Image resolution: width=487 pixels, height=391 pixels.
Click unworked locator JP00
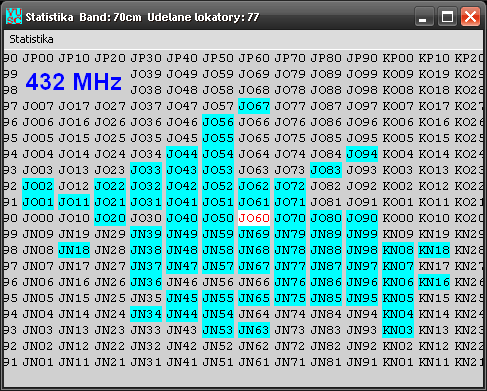click(38, 58)
